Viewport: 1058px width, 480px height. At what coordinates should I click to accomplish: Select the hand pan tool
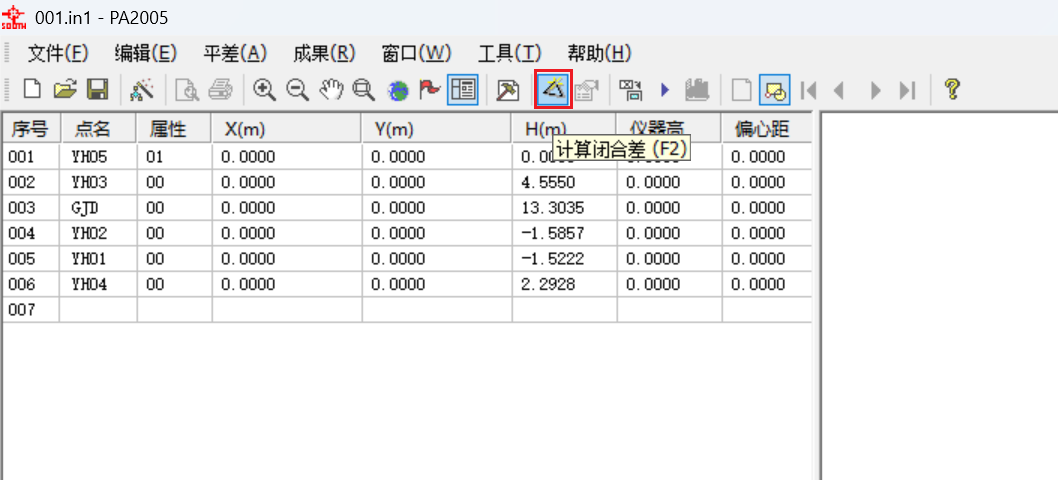(x=331, y=88)
